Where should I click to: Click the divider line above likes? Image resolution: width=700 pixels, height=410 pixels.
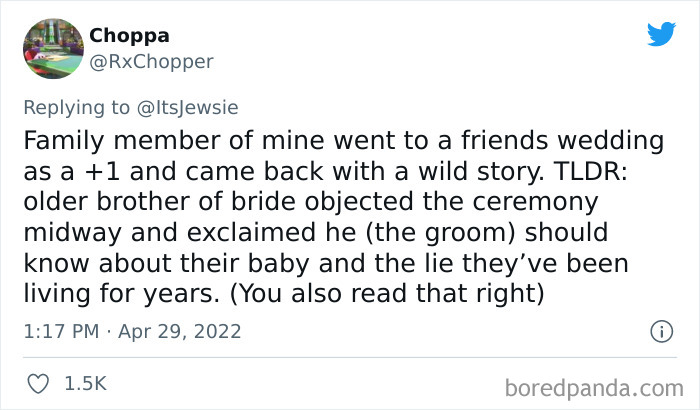pyautogui.click(x=350, y=357)
